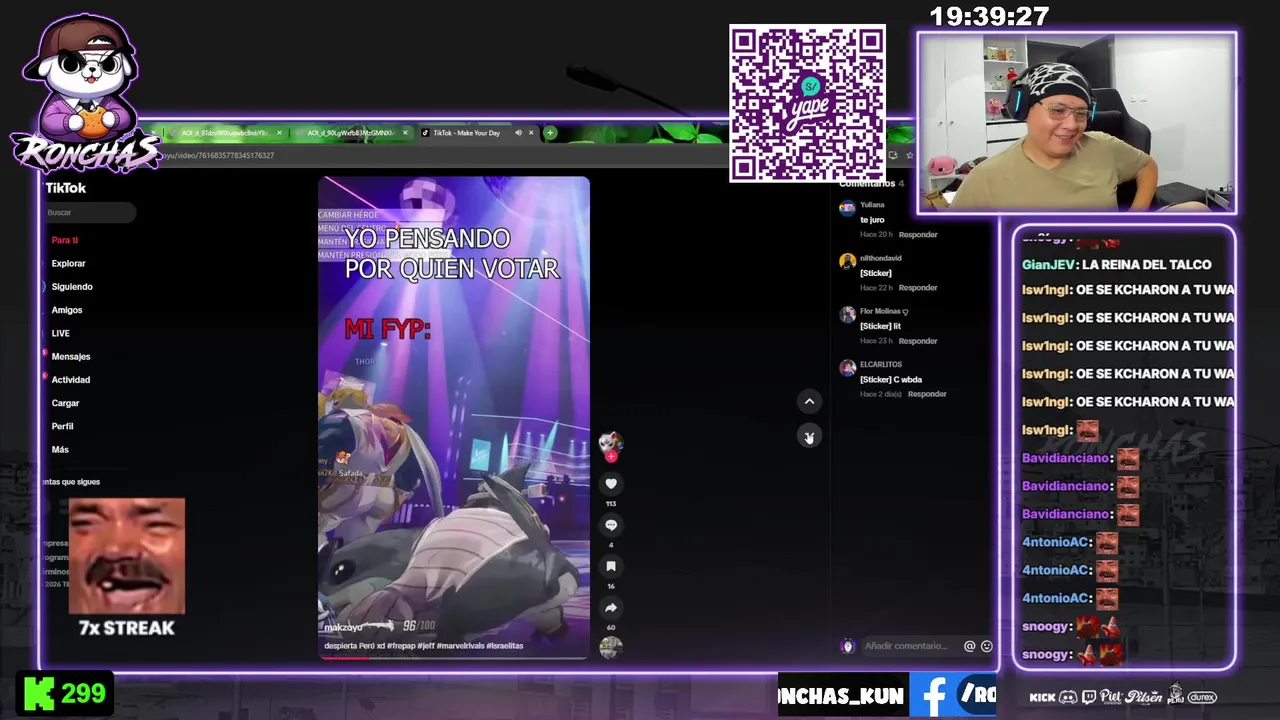The image size is (1280, 720).
Task: Click the Buscar search field in TikTok
Action: click(x=88, y=212)
